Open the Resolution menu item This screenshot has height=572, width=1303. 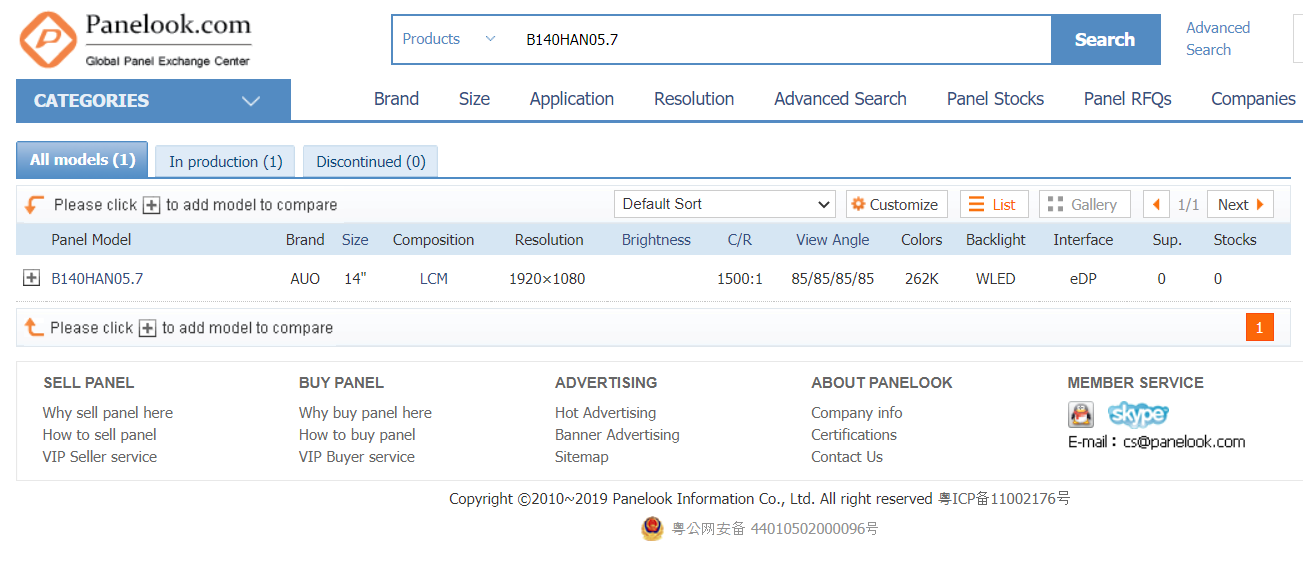(694, 99)
